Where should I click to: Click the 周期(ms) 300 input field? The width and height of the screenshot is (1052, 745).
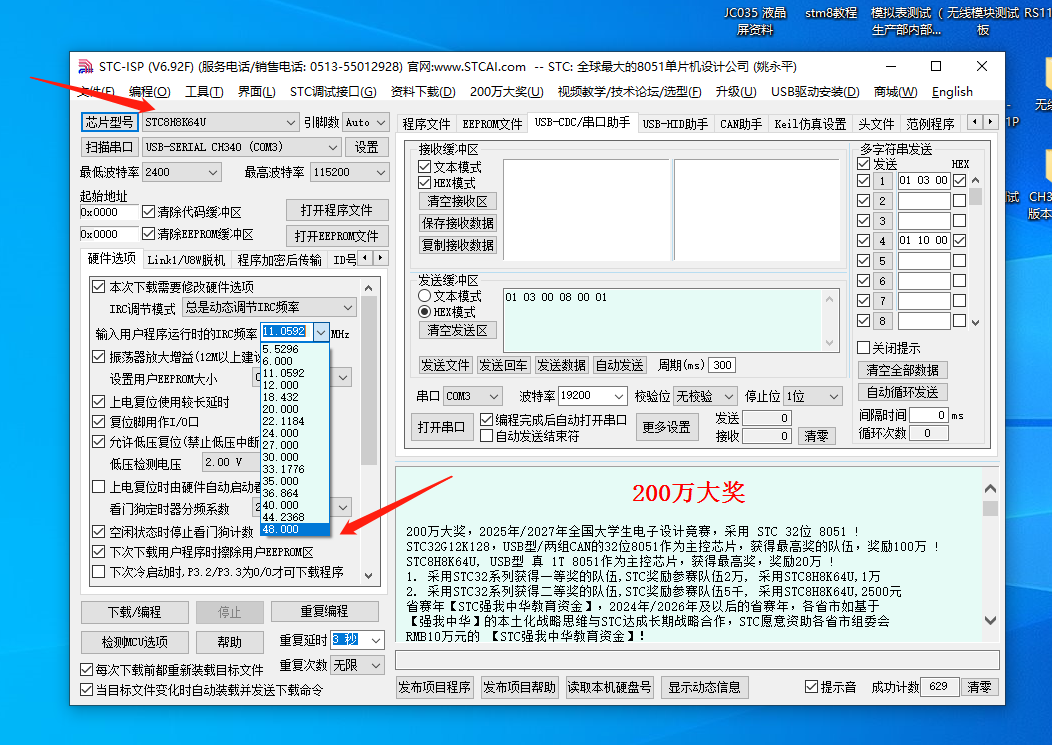pyautogui.click(x=722, y=365)
